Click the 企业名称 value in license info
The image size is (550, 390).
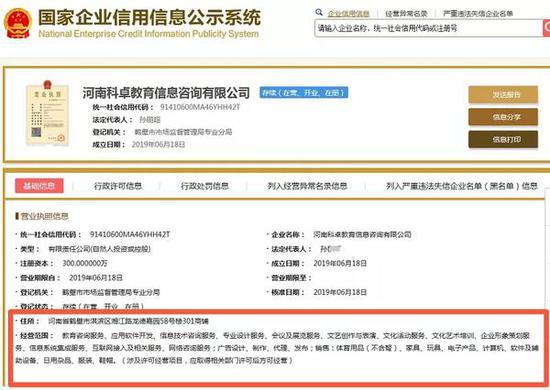pos(362,234)
